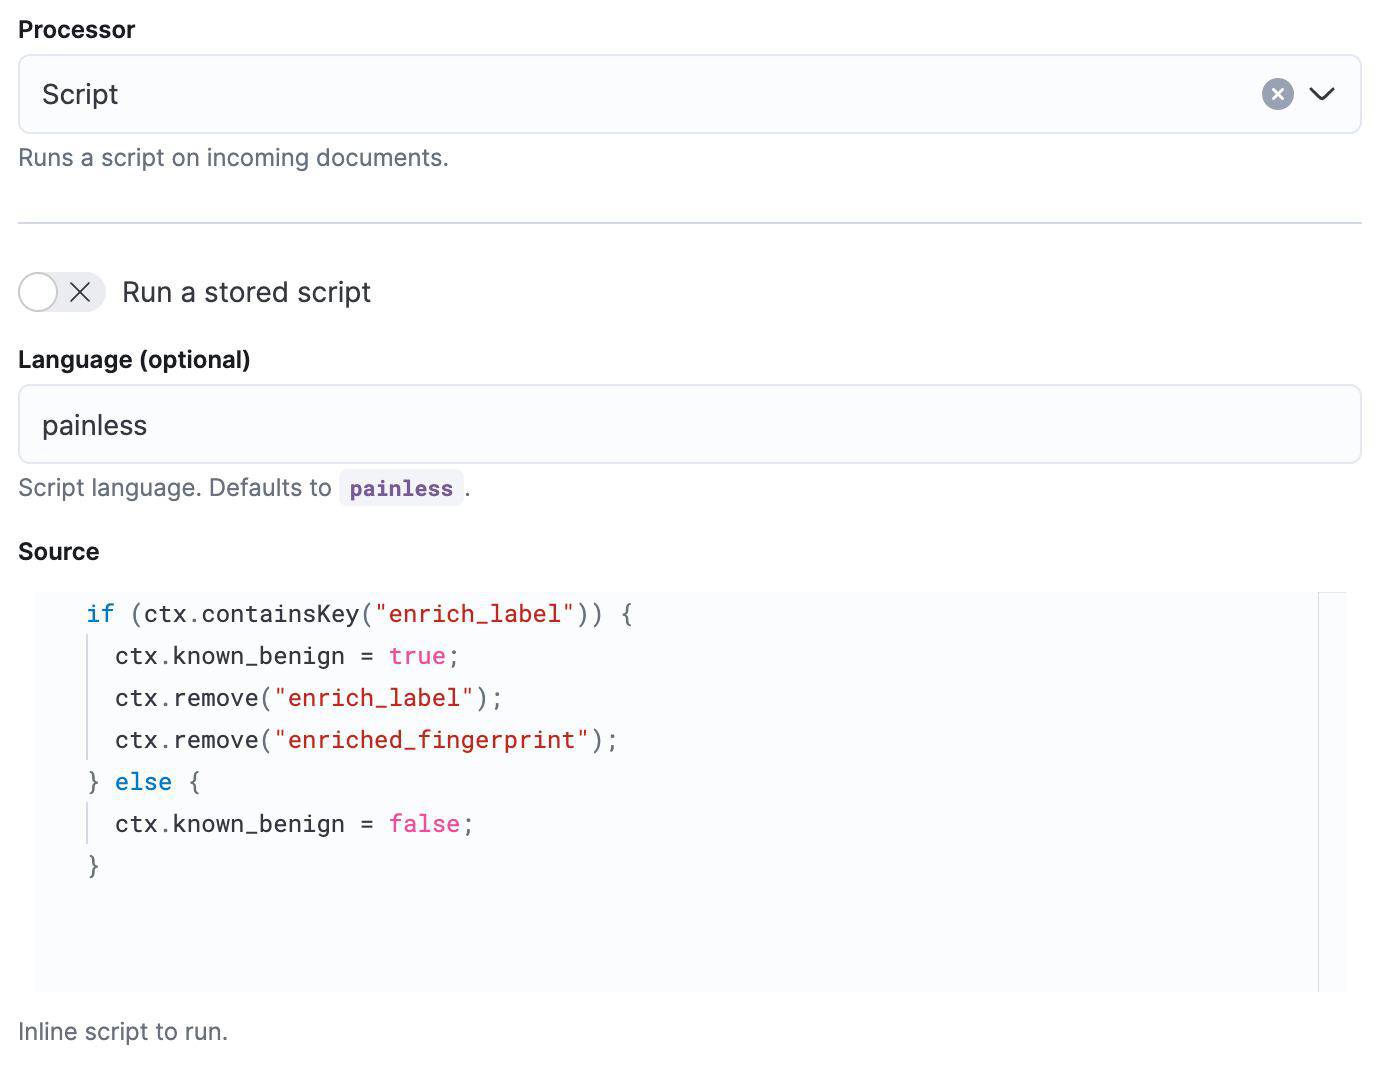Click the 'true' value in the script
The image size is (1386, 1072).
[417, 656]
